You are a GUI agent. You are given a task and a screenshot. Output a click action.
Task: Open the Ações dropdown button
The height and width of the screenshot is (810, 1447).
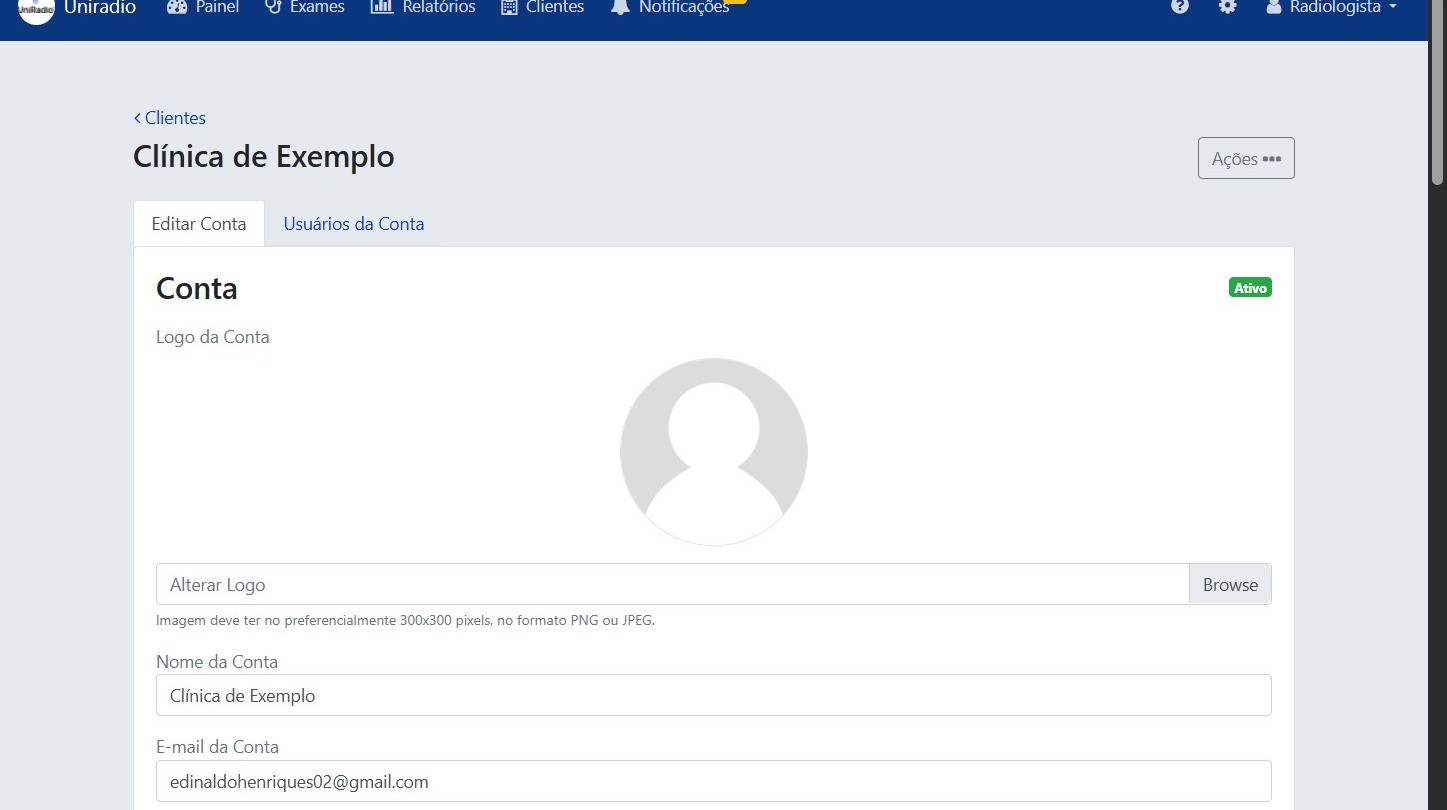(1245, 158)
